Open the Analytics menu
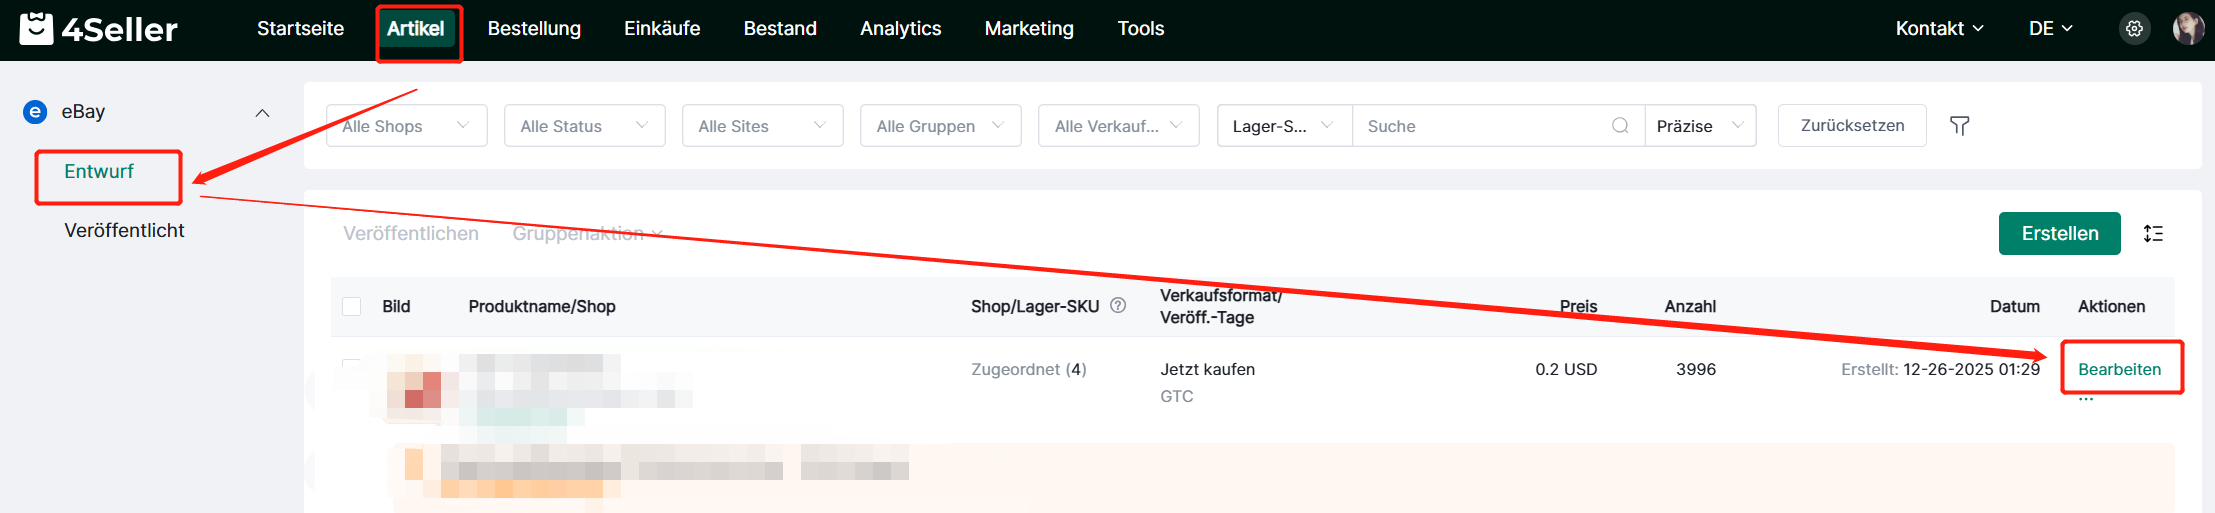The height and width of the screenshot is (513, 2215). point(900,29)
